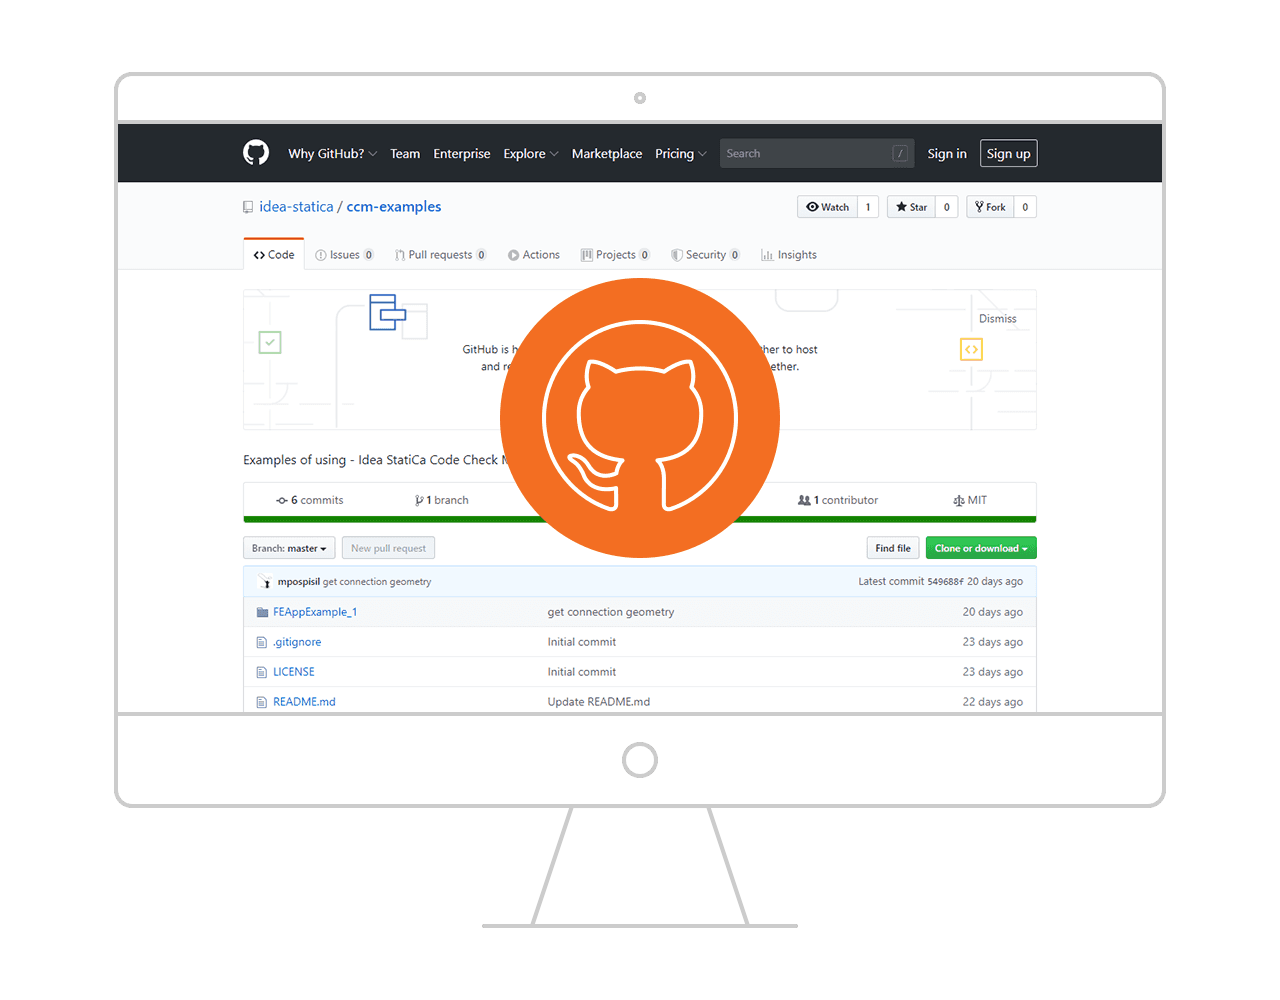Click the slash shortcut icon in search
The width and height of the screenshot is (1280, 1000).
[x=900, y=153]
